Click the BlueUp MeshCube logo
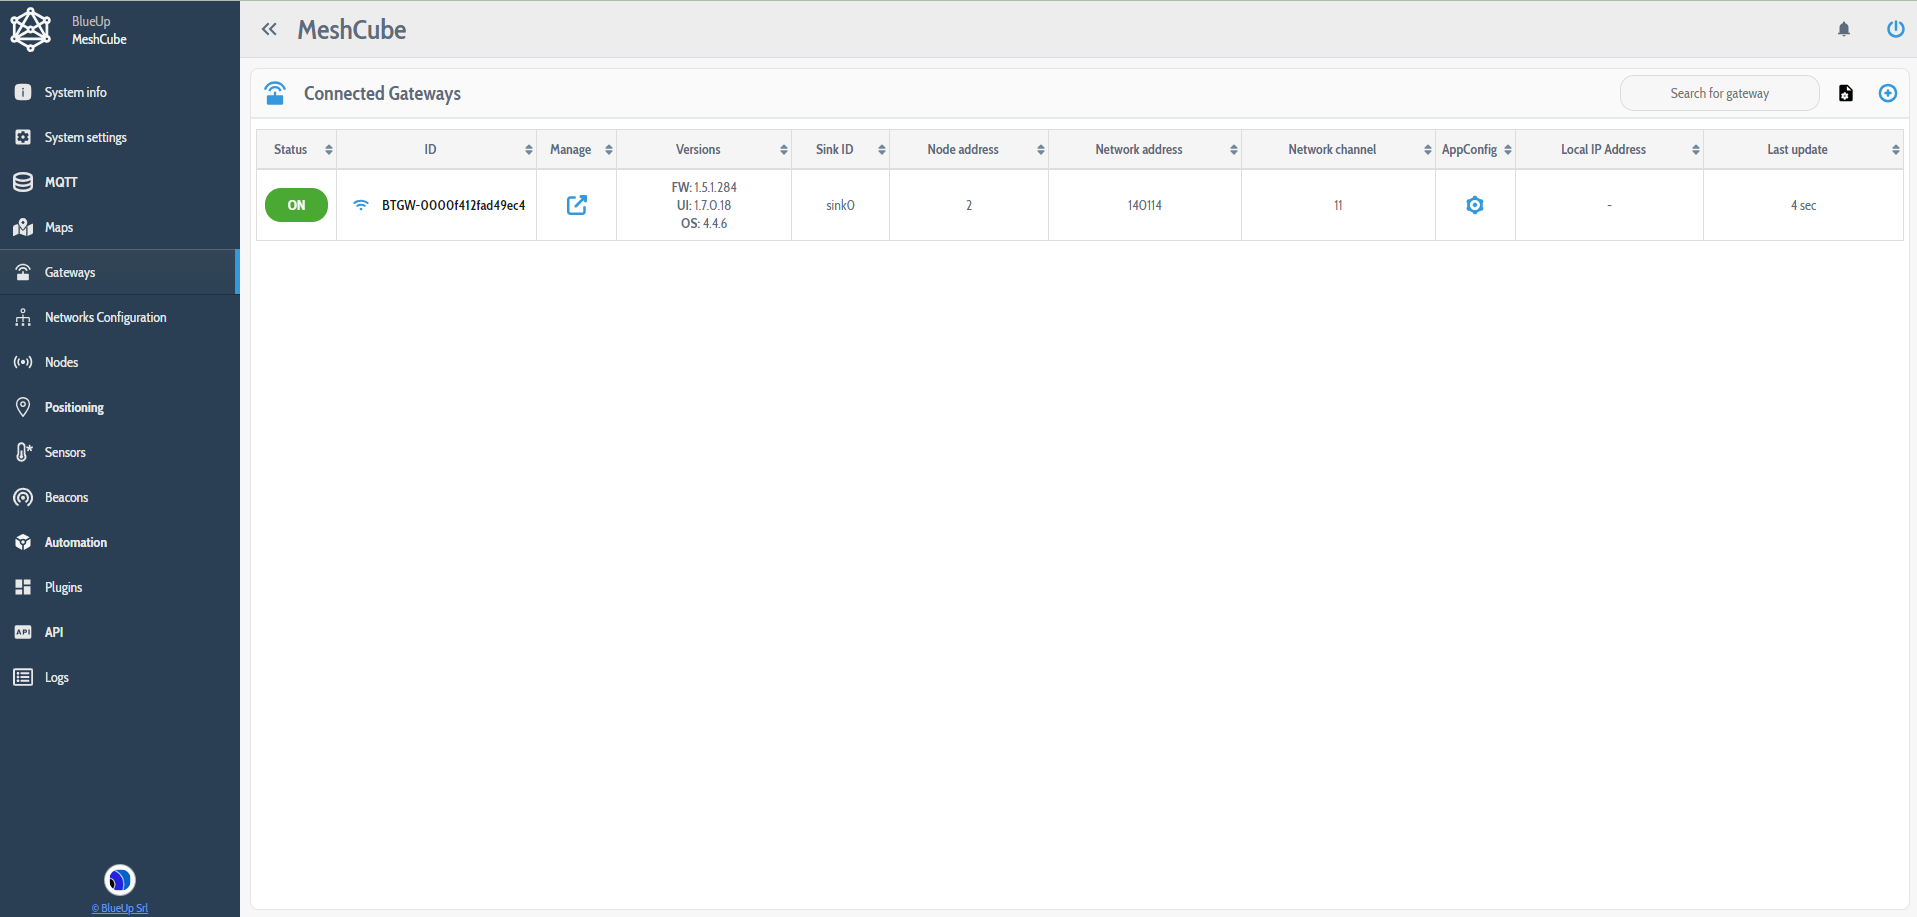This screenshot has height=917, width=1917. pos(31,29)
